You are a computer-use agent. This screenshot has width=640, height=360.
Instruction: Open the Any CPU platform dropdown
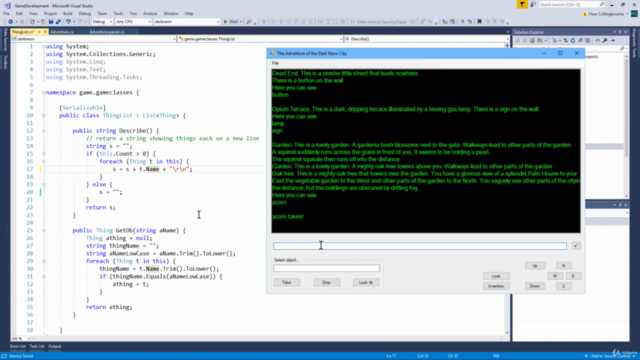(x=133, y=22)
